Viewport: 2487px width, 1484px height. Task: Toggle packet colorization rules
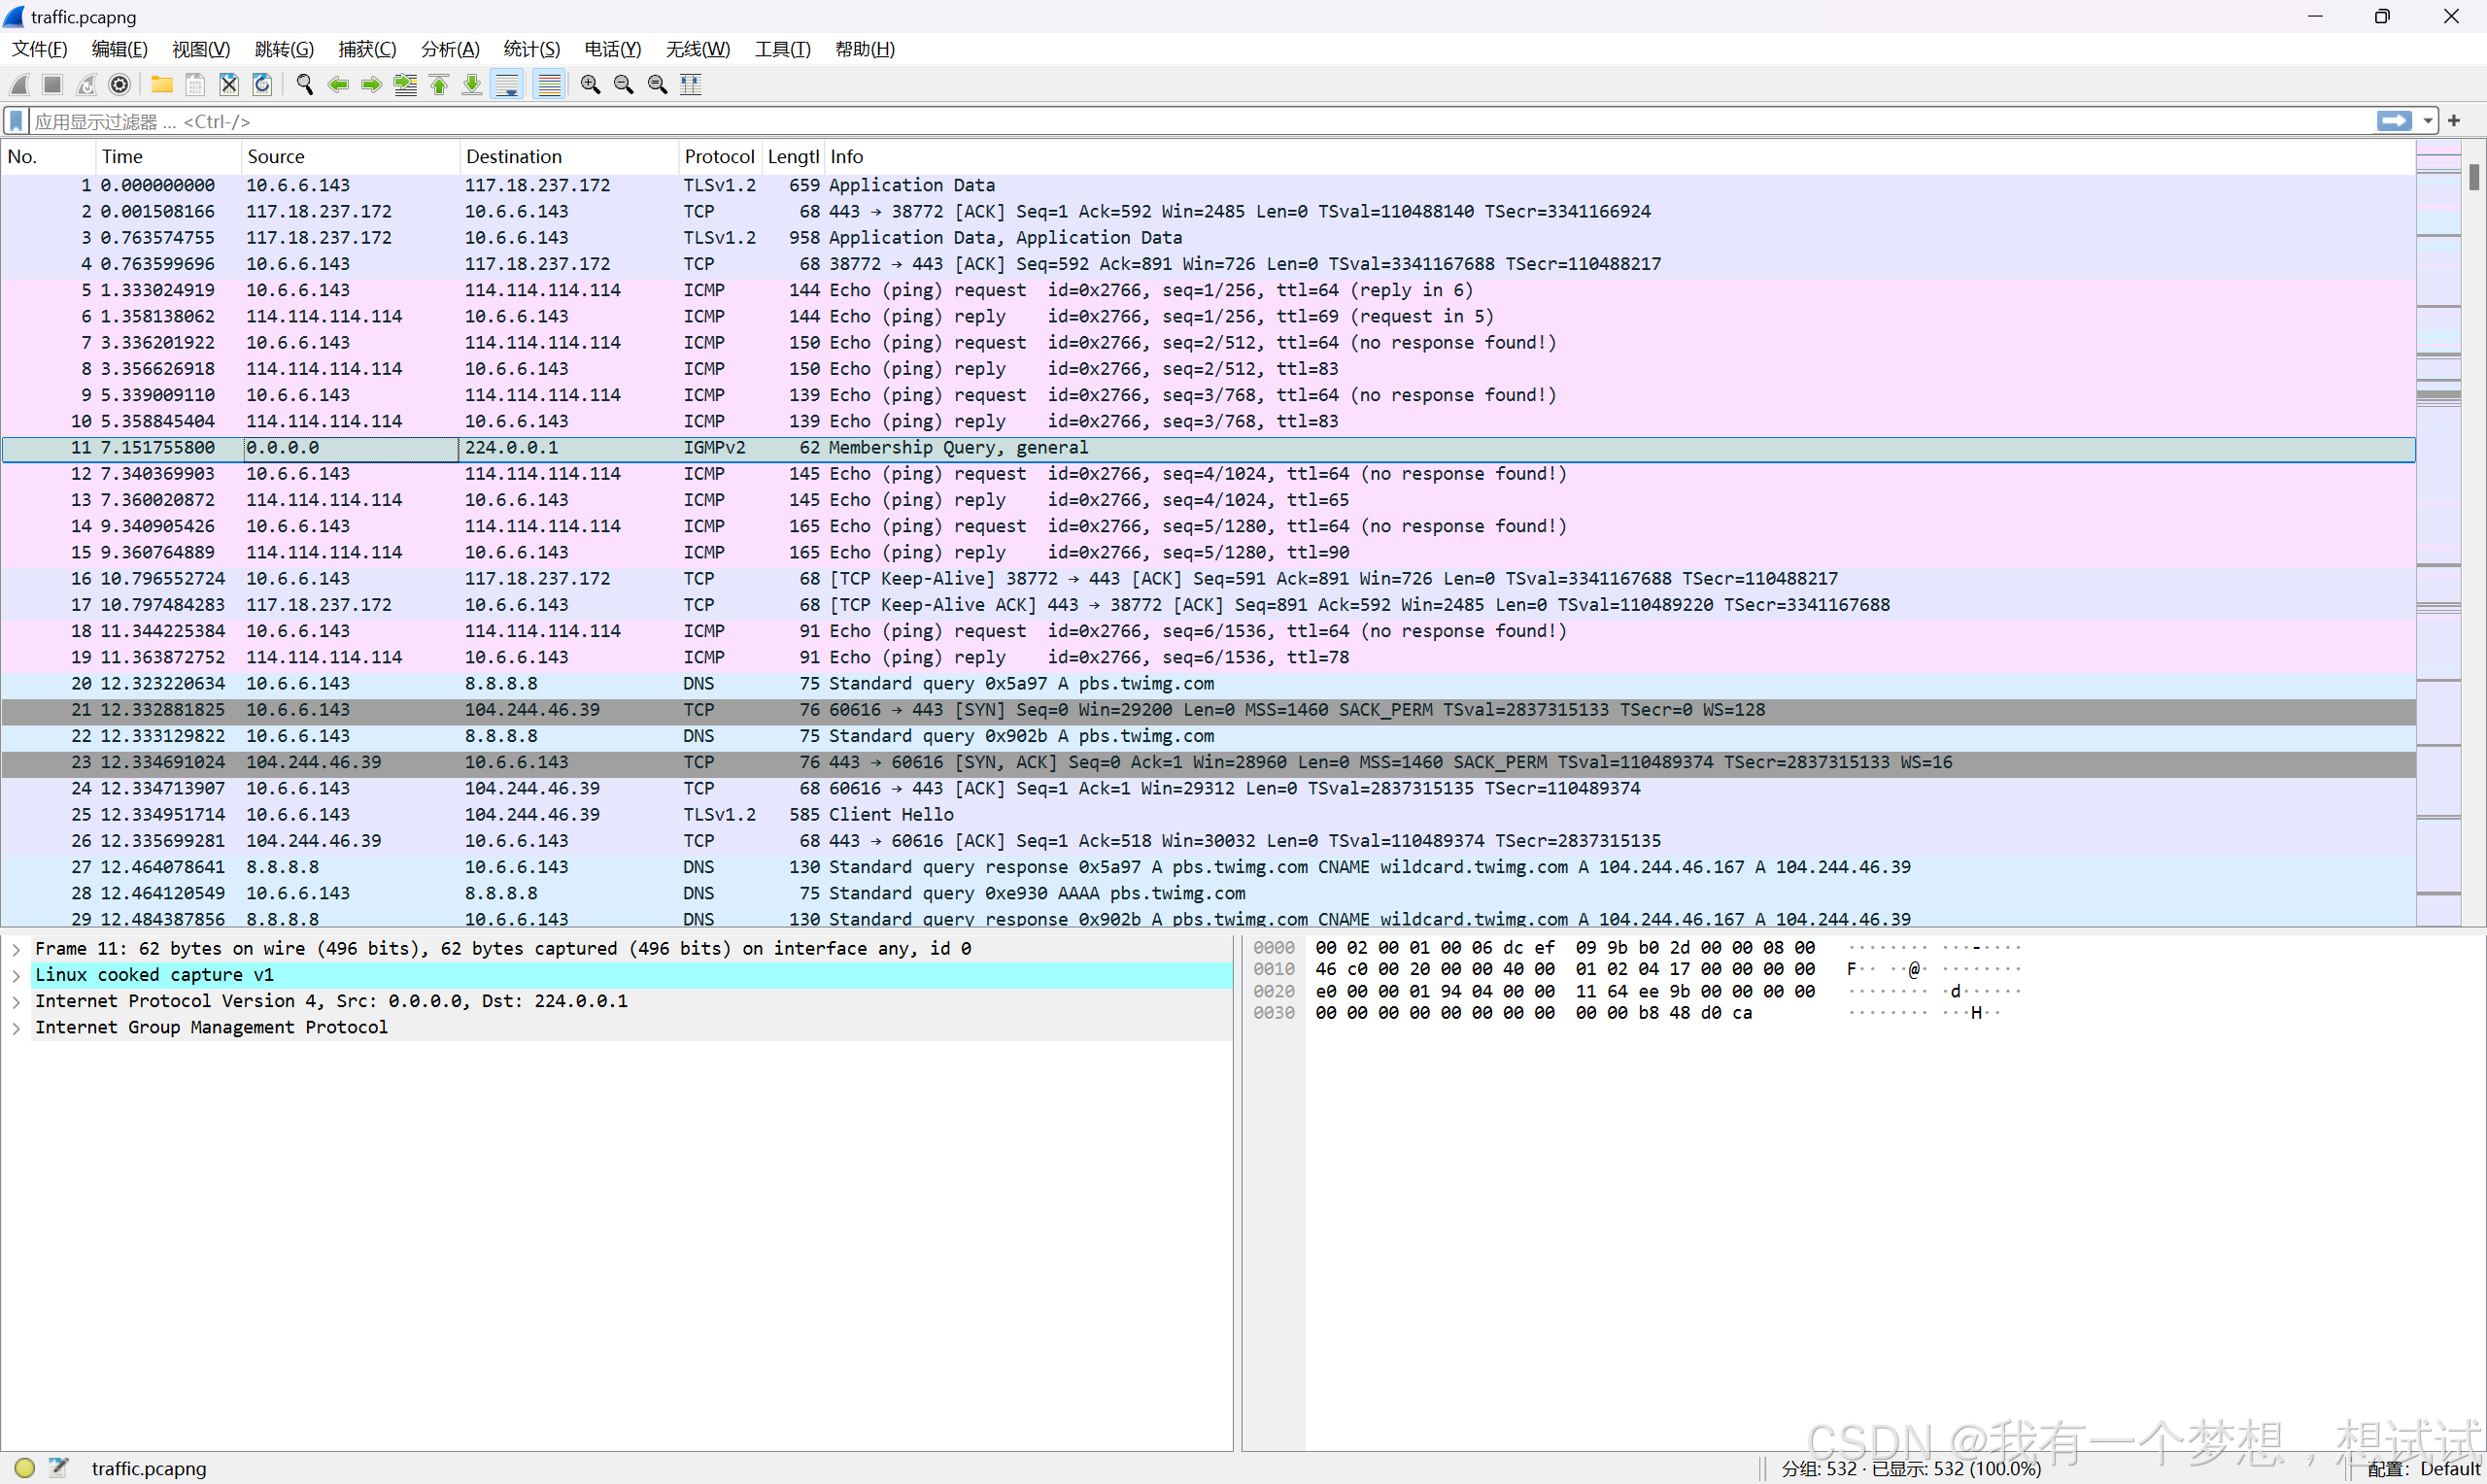pos(549,85)
